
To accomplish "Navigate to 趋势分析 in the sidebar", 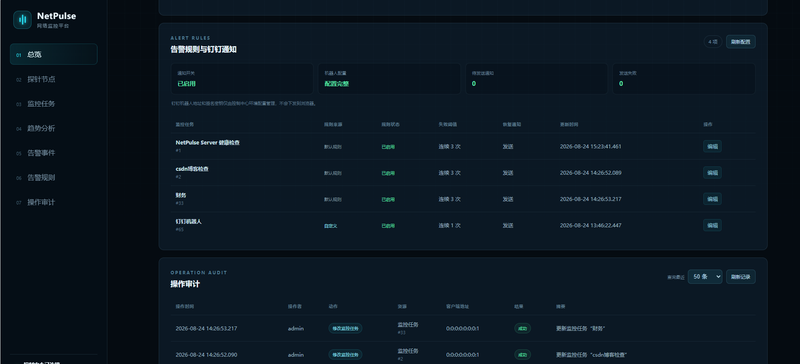I will coord(54,128).
